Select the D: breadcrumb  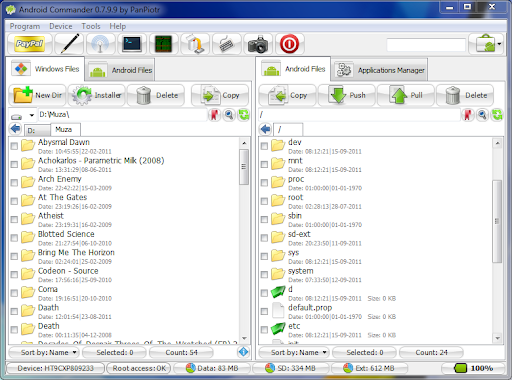[37, 130]
